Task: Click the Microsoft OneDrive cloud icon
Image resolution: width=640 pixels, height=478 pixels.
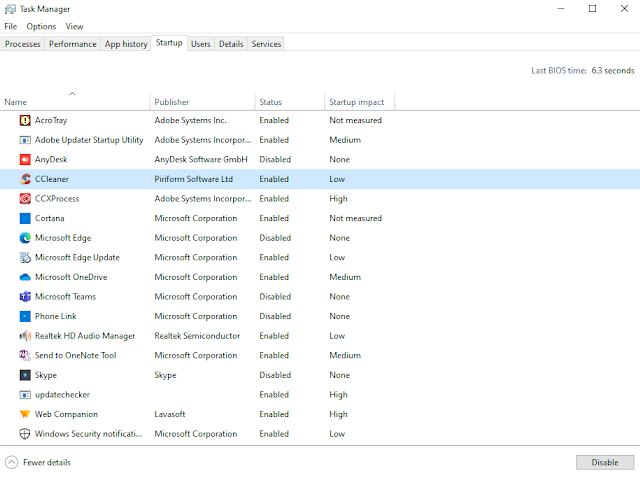Action: pyautogui.click(x=25, y=277)
